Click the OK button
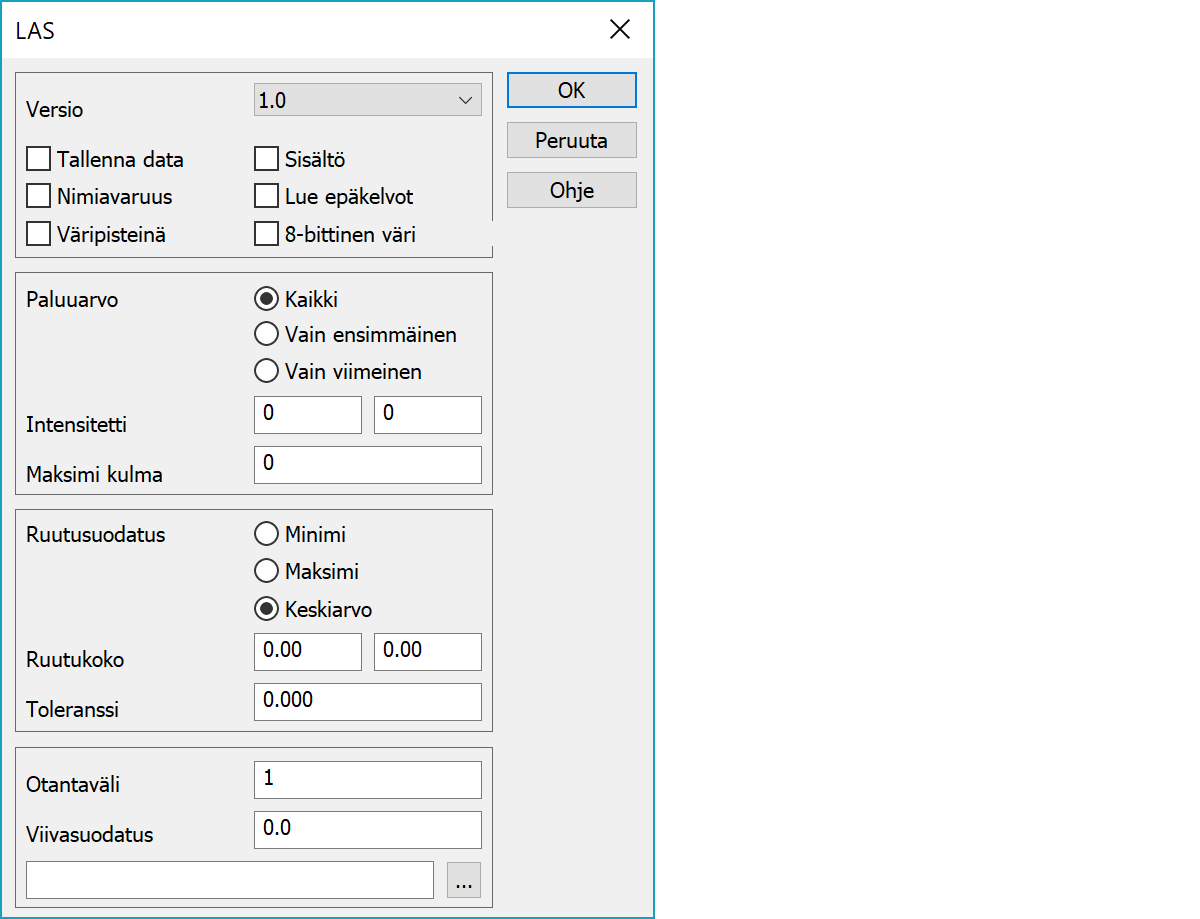The width and height of the screenshot is (1200, 919). [571, 90]
